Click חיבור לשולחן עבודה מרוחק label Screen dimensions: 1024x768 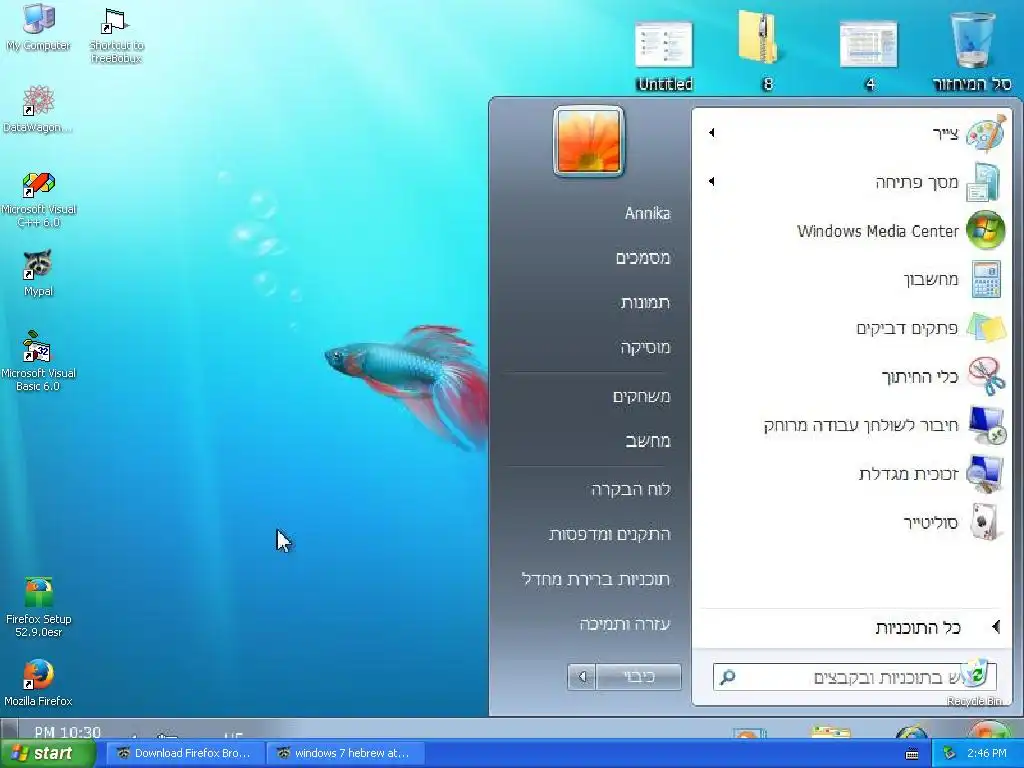click(861, 426)
